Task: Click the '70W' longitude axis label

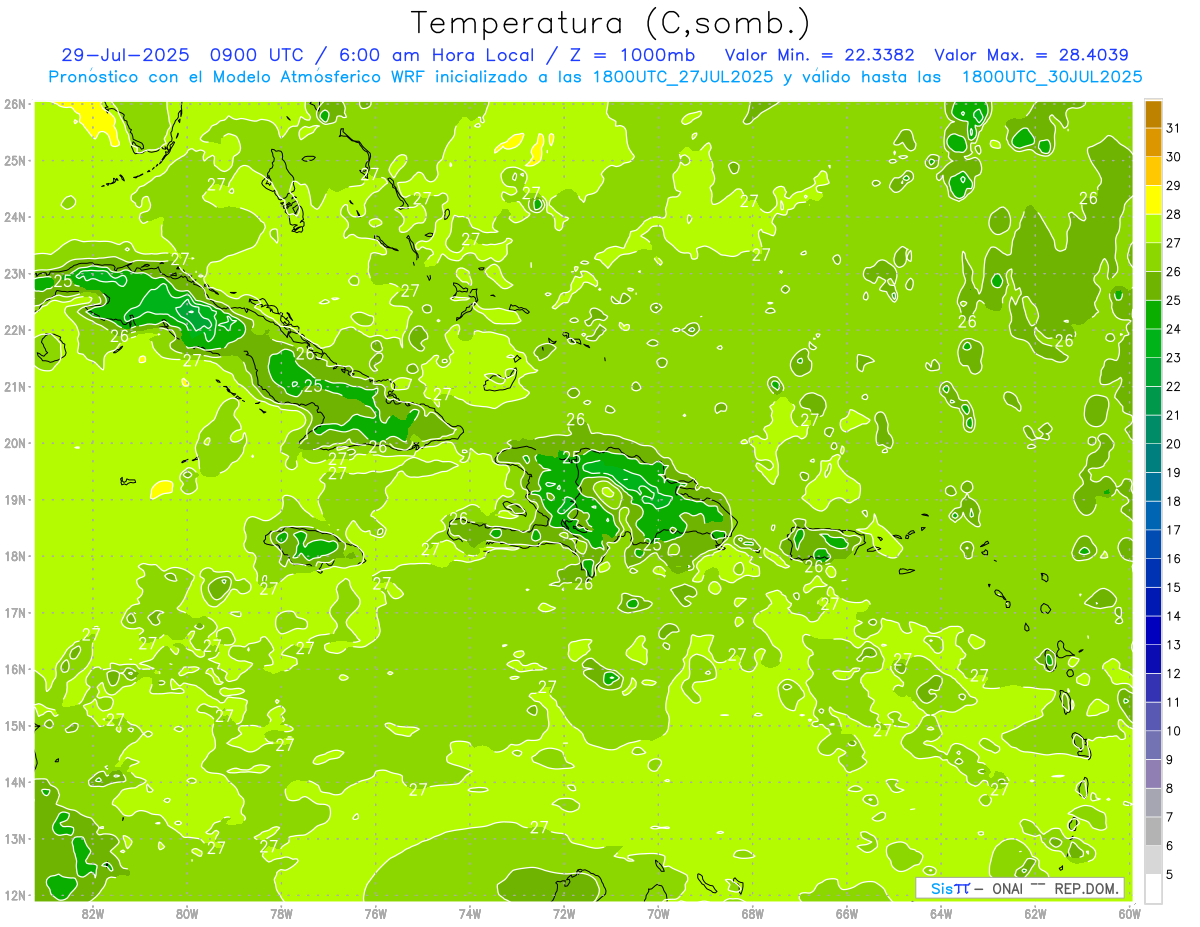Action: pos(658,913)
